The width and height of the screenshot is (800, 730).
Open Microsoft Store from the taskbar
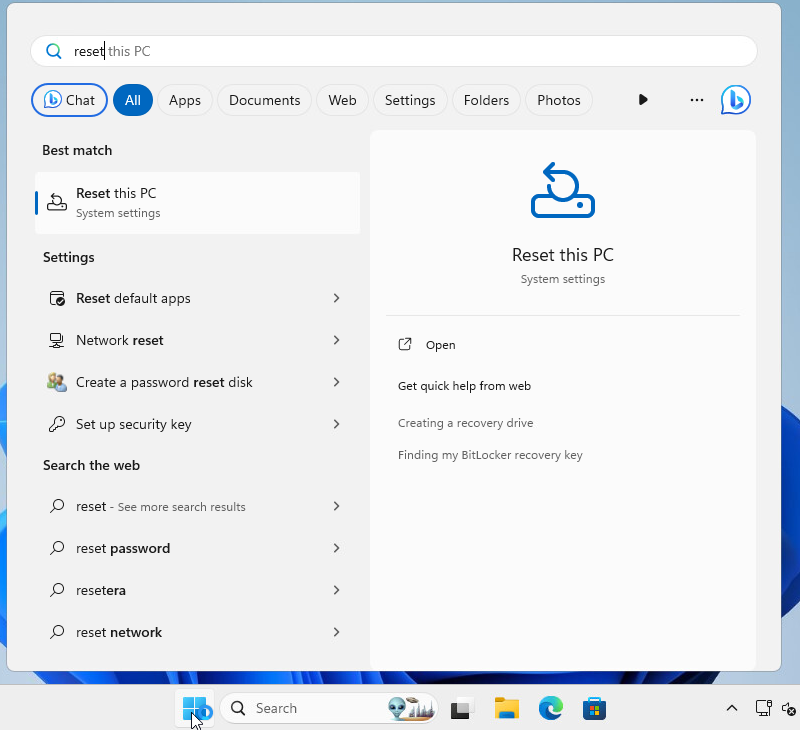[594, 709]
